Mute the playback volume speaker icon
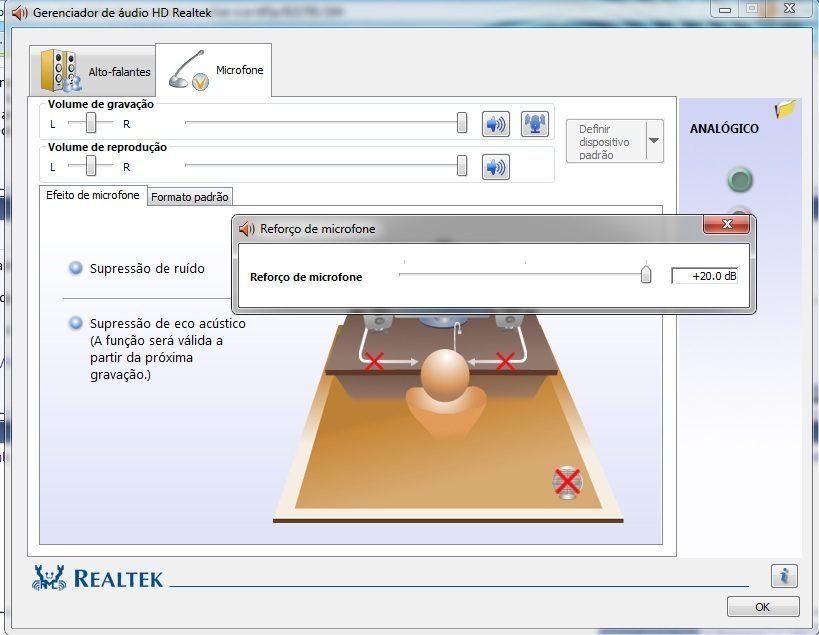This screenshot has width=819, height=635. click(x=496, y=166)
